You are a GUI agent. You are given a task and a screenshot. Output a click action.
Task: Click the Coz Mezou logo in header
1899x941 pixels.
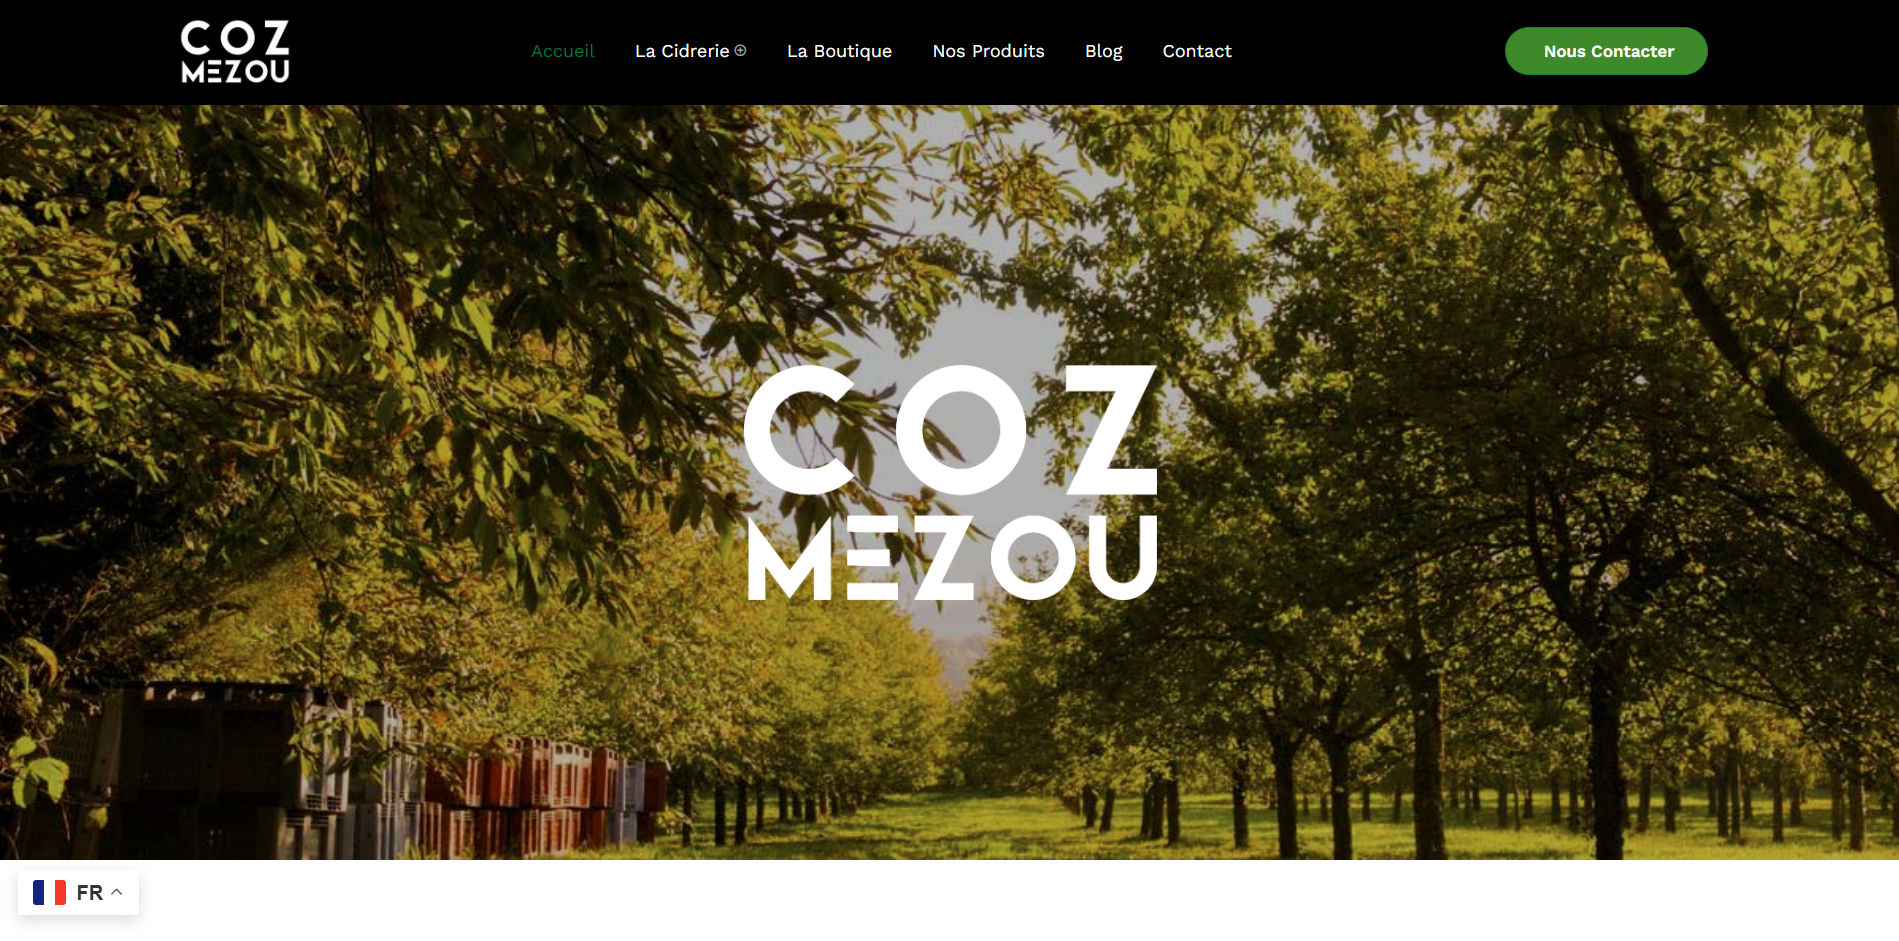pyautogui.click(x=235, y=51)
